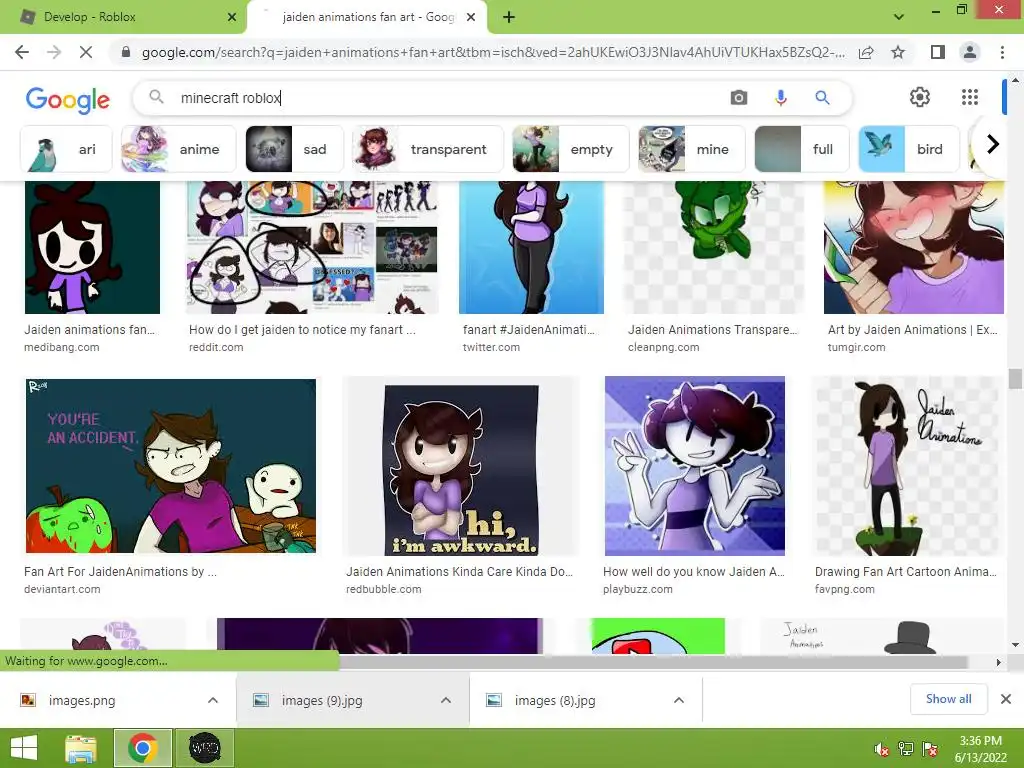The width and height of the screenshot is (1024, 768).
Task: Open the medibang Jaiden fan art thumbnail
Action: click(92, 248)
